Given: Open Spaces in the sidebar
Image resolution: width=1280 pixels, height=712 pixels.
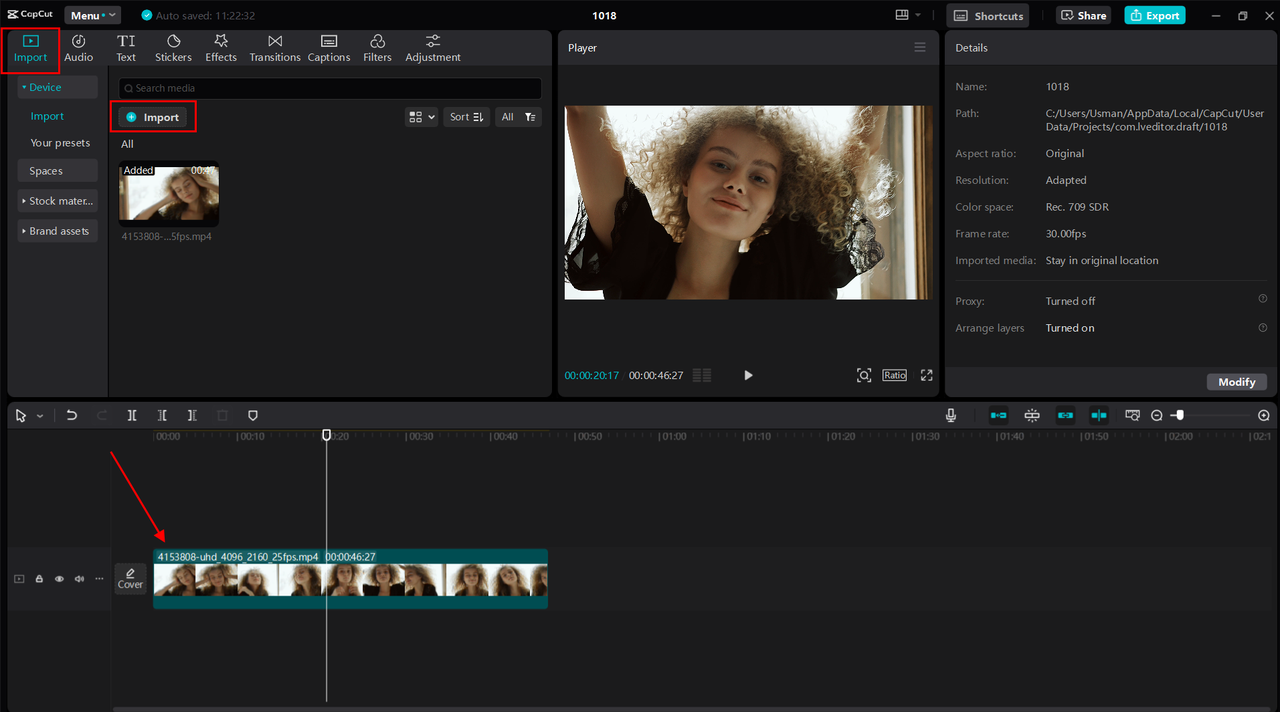Looking at the screenshot, I should (x=58, y=171).
